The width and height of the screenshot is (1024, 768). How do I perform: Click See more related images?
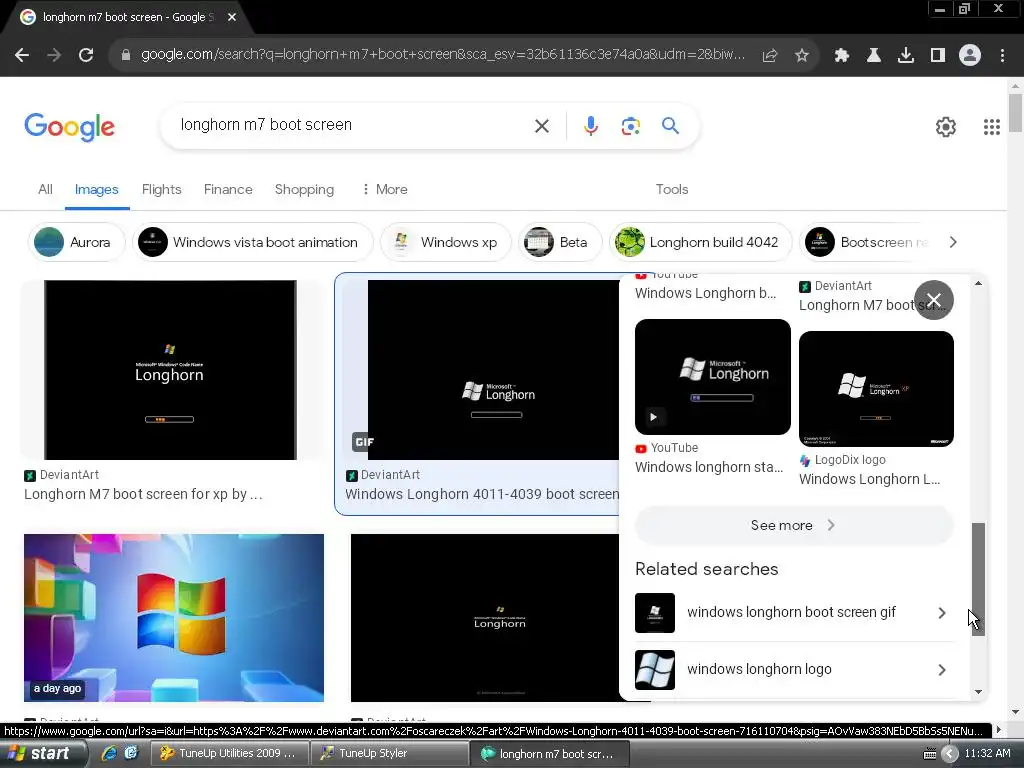tap(794, 526)
